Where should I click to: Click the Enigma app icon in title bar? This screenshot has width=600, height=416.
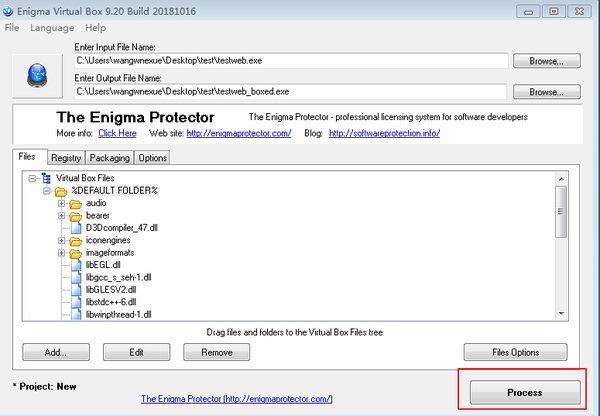8,11
